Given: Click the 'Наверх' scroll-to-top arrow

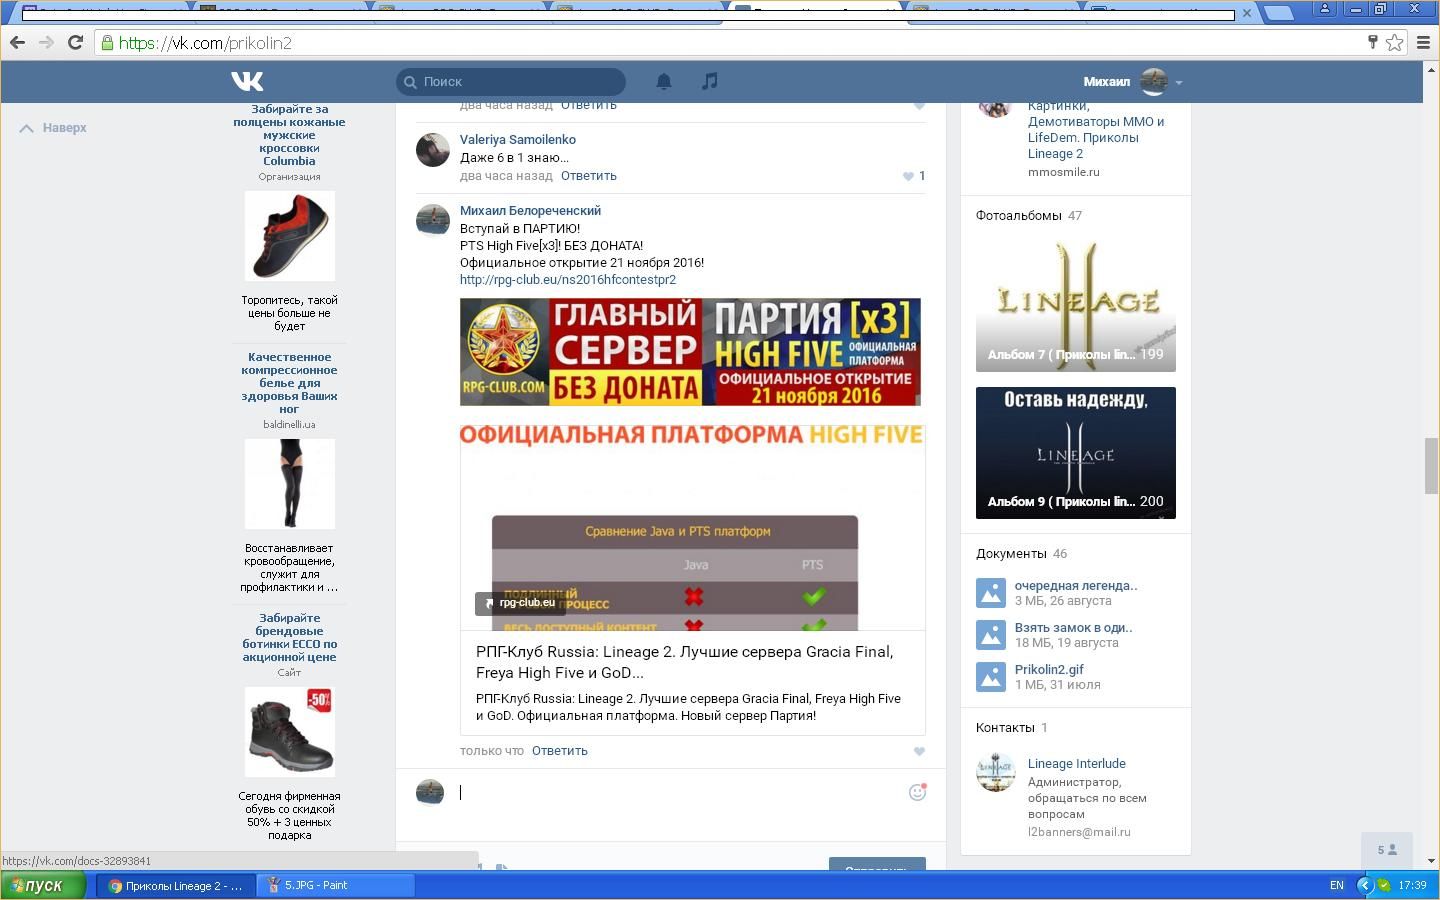Looking at the screenshot, I should (27, 128).
